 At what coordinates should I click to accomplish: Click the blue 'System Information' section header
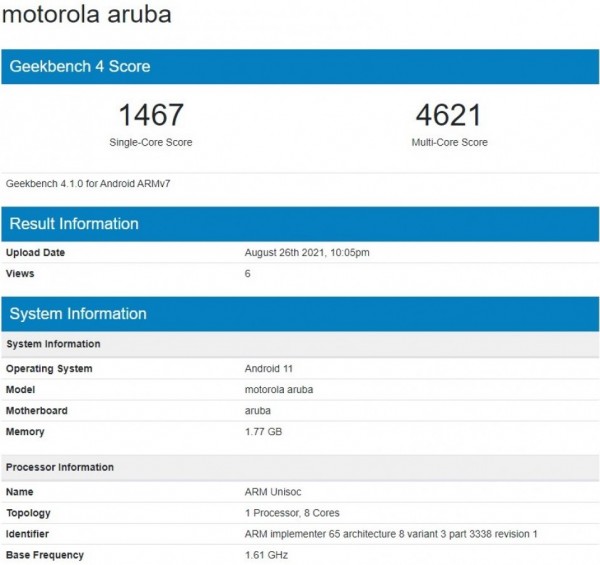[x=300, y=314]
